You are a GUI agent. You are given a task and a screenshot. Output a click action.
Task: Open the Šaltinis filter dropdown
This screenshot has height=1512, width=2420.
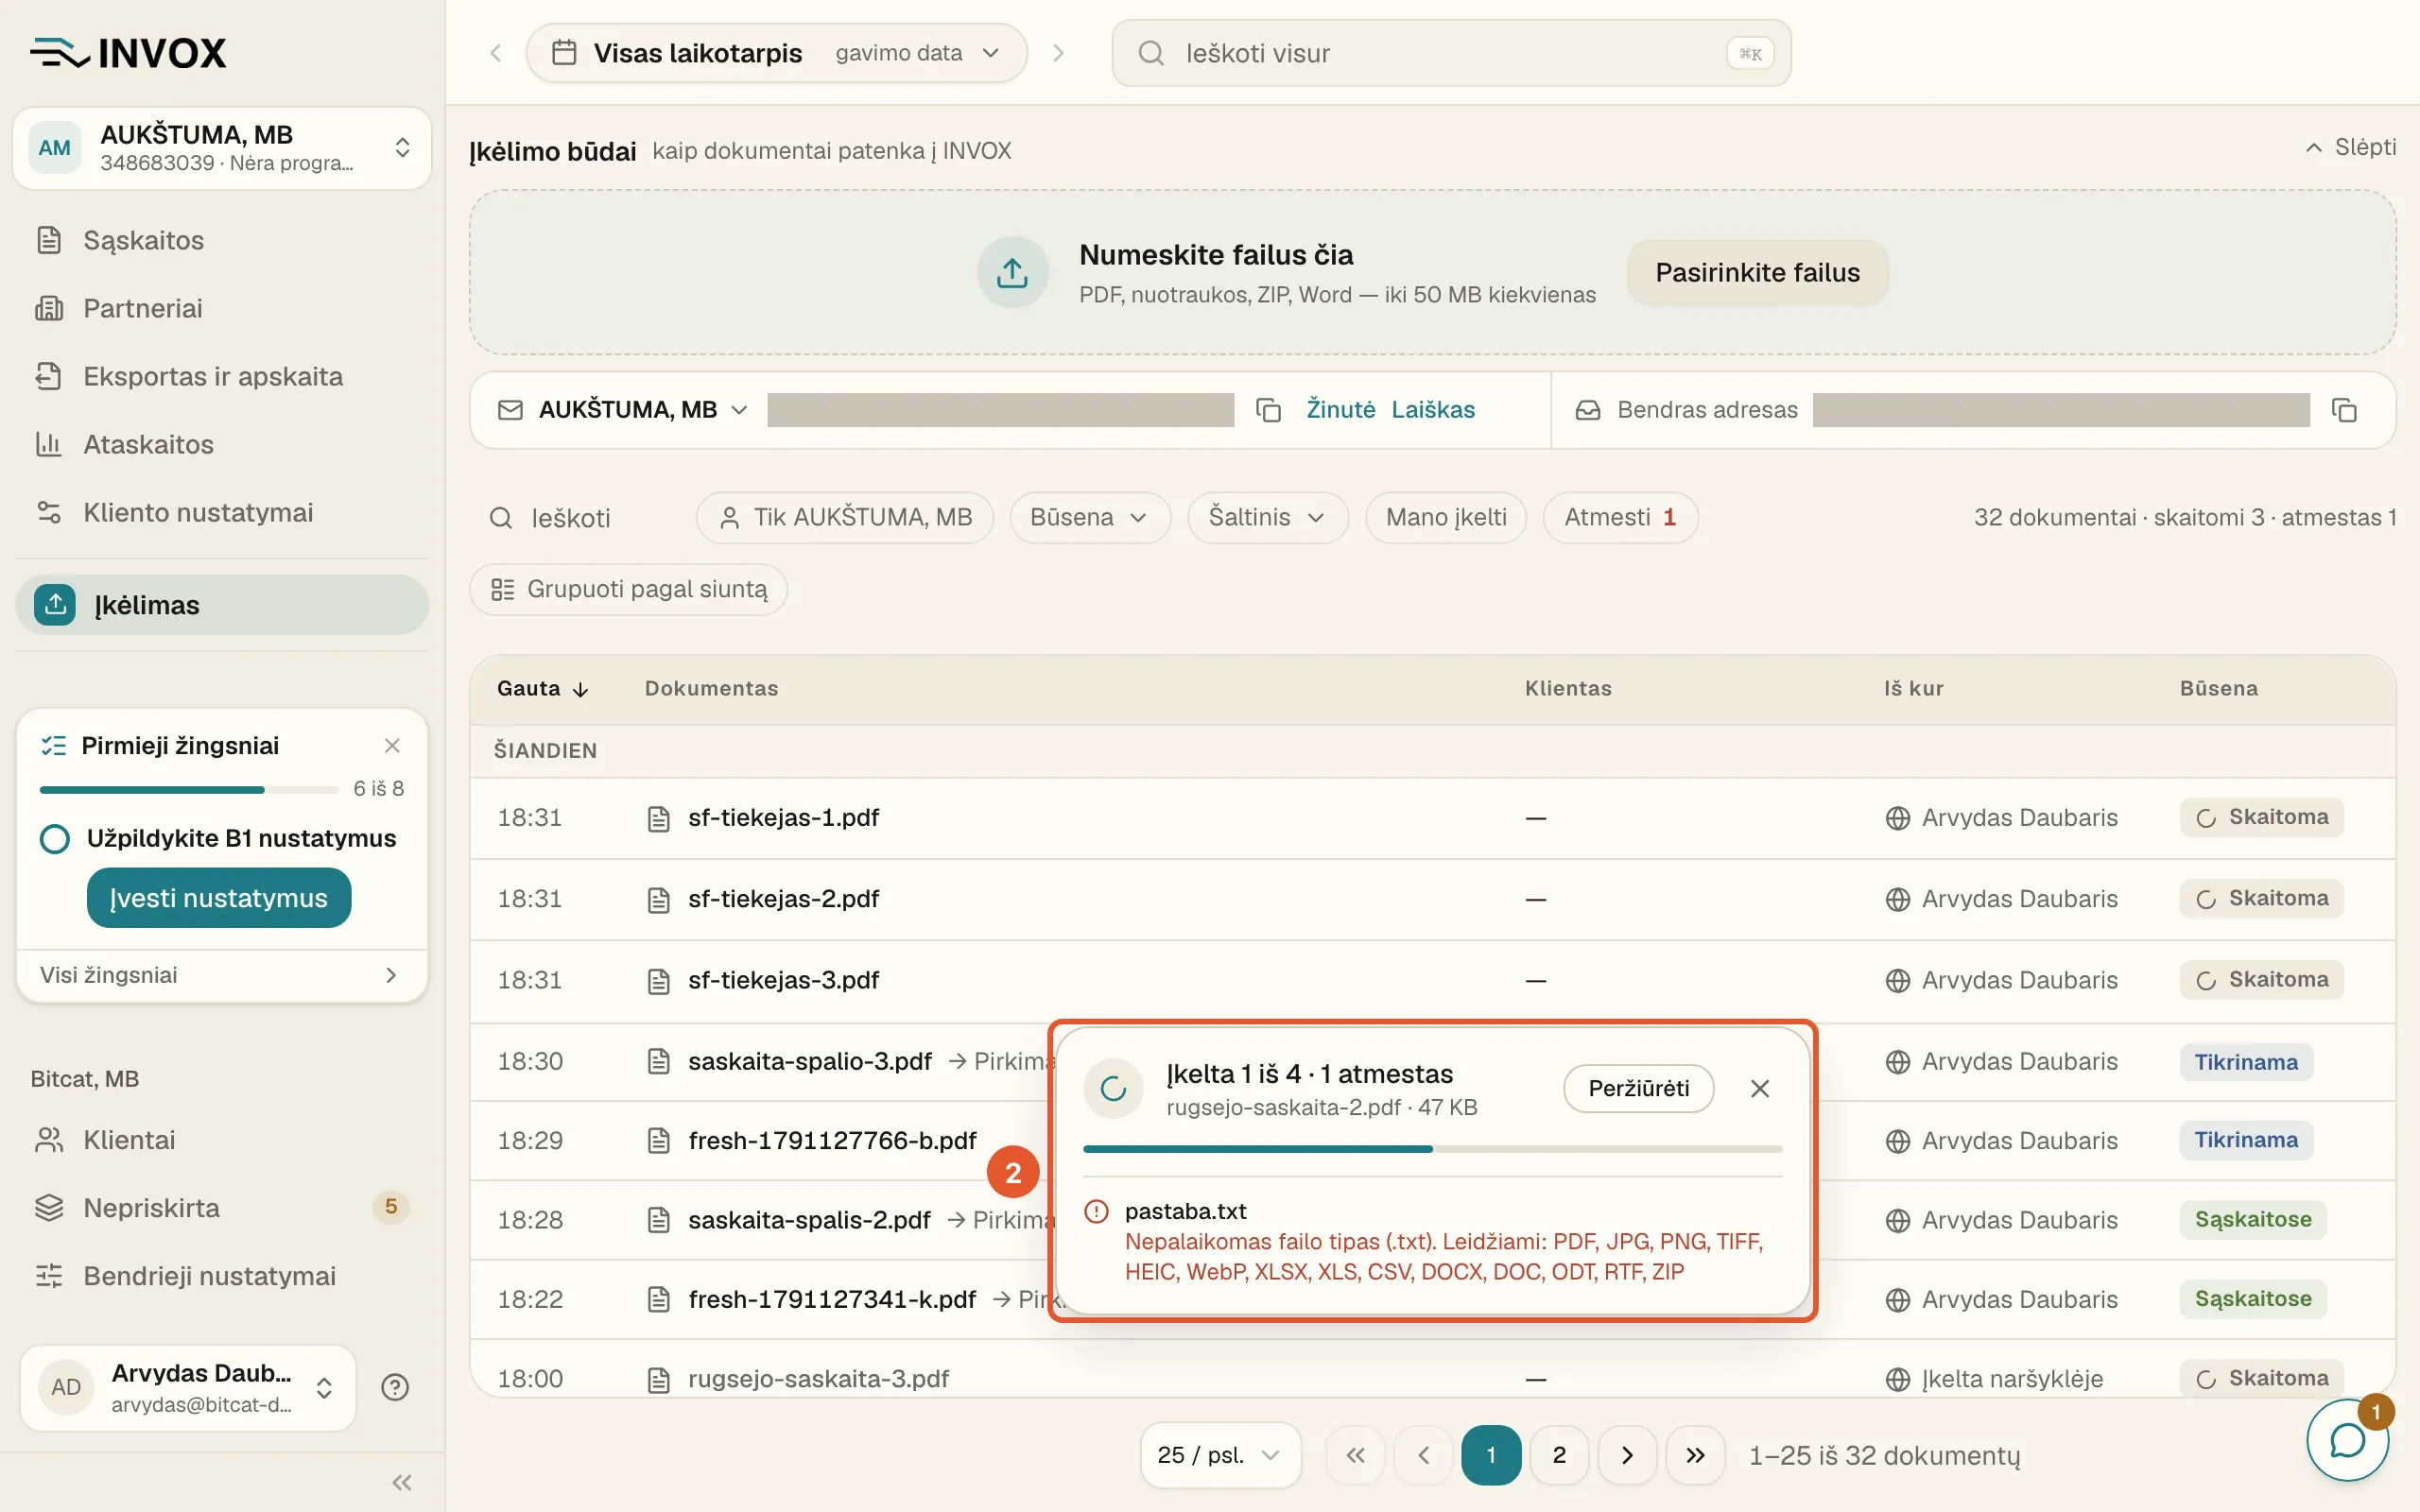[x=1267, y=517]
